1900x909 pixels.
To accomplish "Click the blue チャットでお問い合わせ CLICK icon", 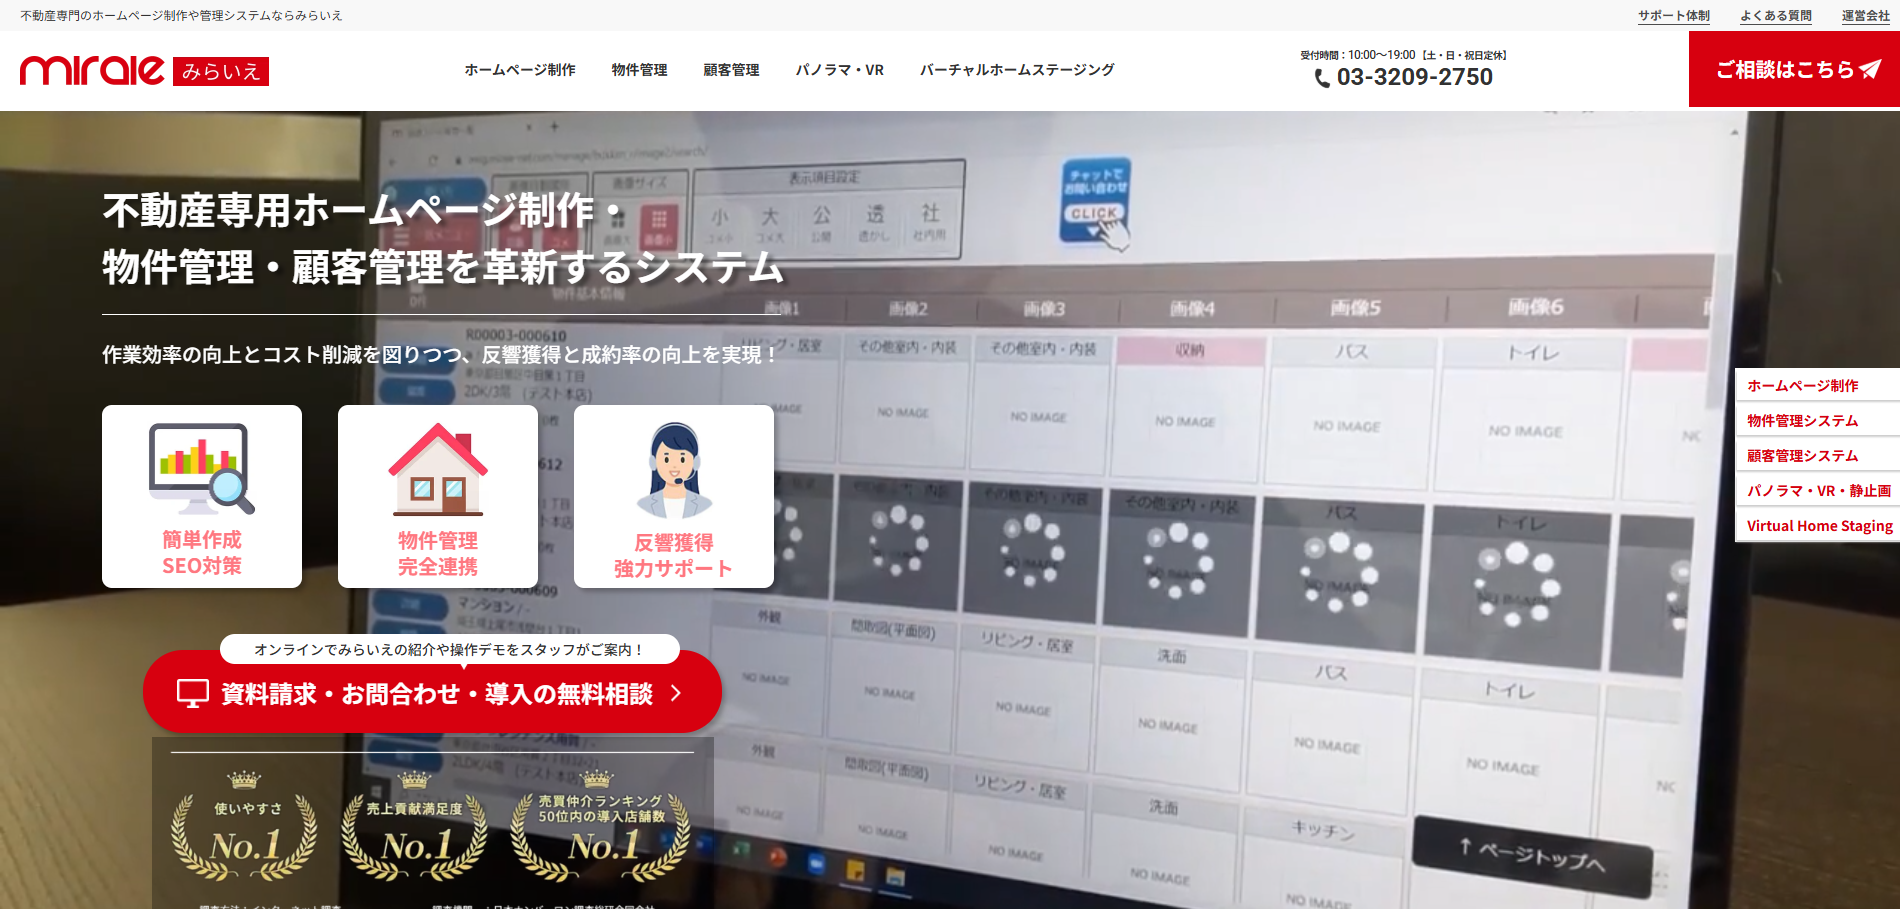I will click(x=1096, y=203).
